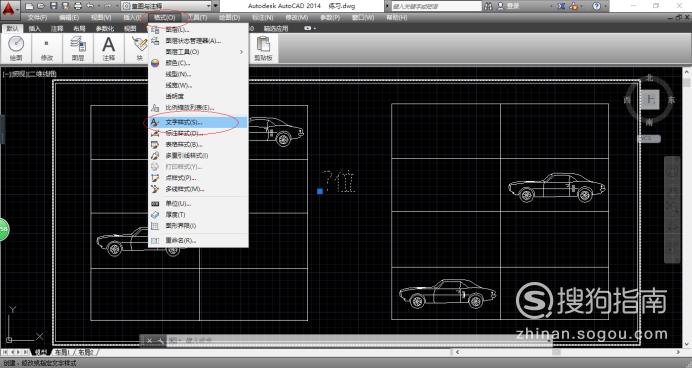Click the 窗口(W) menu

[363, 18]
